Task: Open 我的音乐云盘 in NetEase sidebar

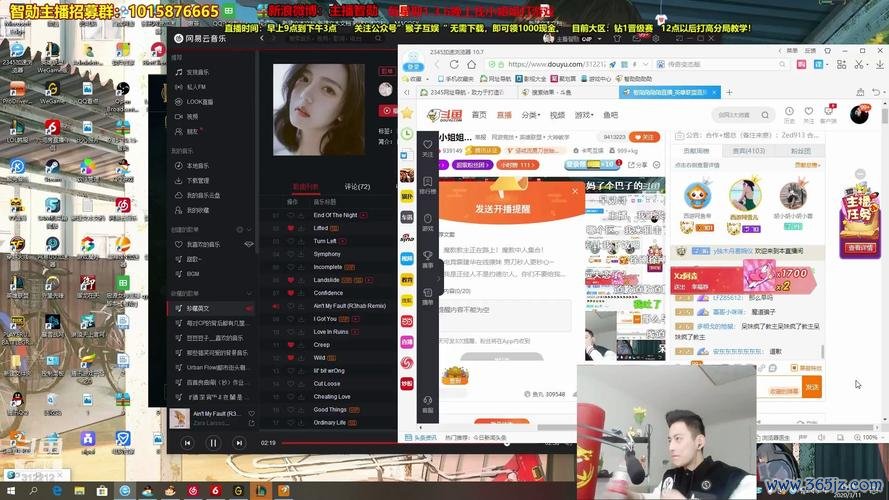Action: 197,195
